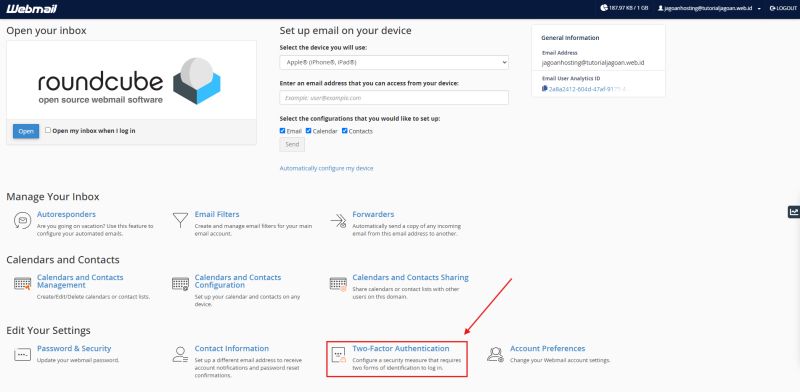Expand the account menu arrow in header

[759, 9]
